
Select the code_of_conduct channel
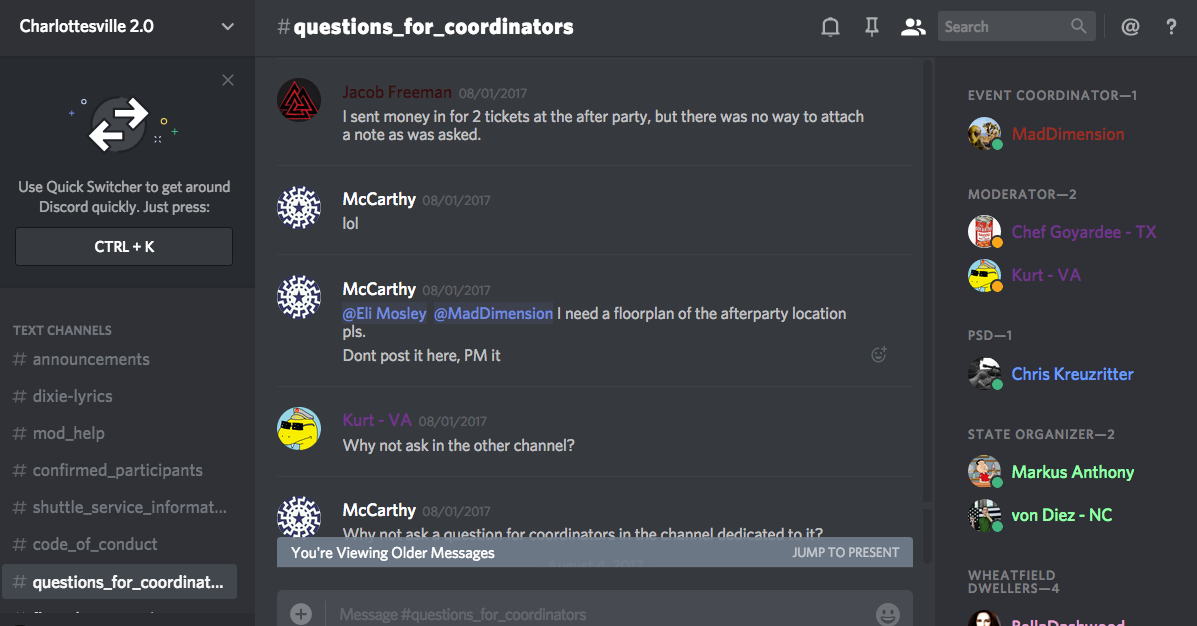(x=95, y=544)
